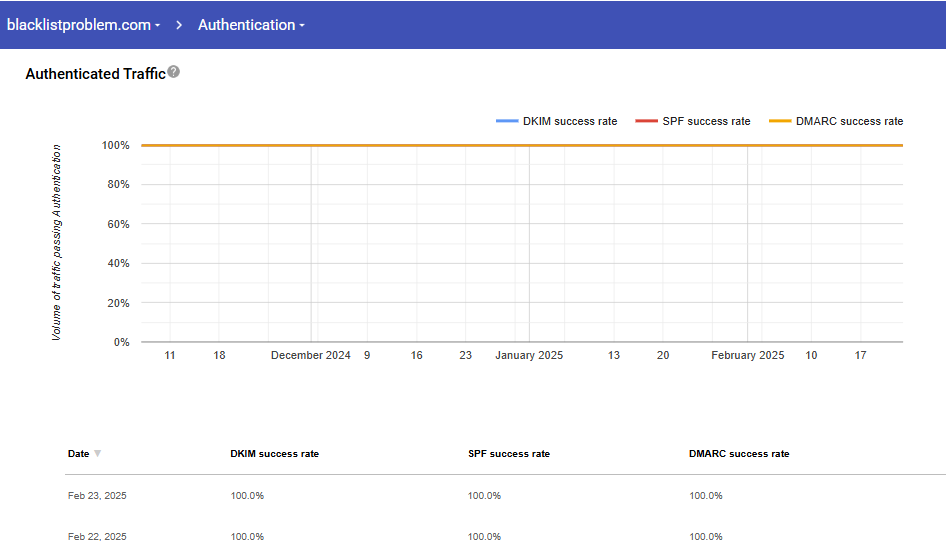Expand the Authentication dropdown menu
The image size is (946, 553).
pyautogui.click(x=251, y=25)
